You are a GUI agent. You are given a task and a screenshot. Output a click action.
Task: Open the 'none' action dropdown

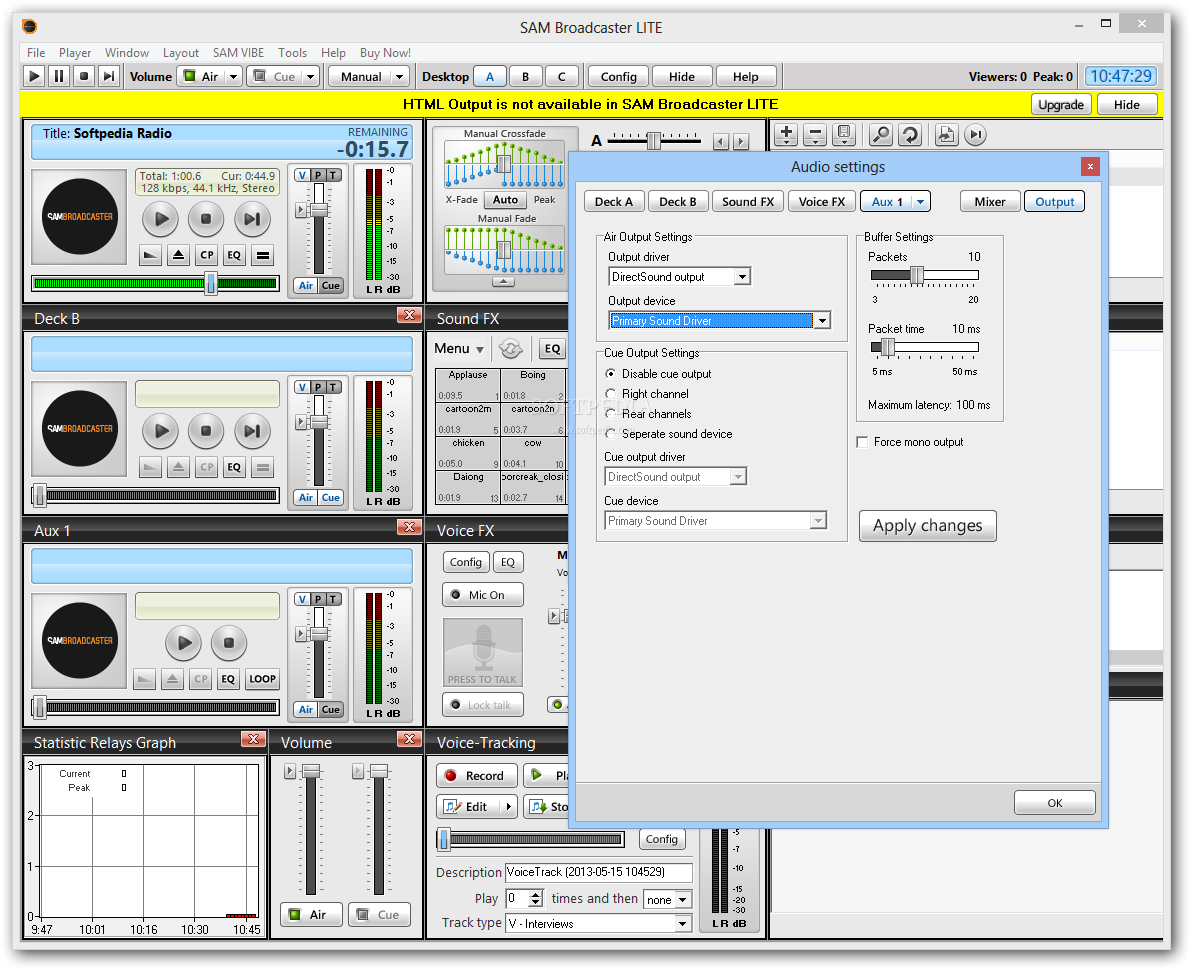pos(683,899)
